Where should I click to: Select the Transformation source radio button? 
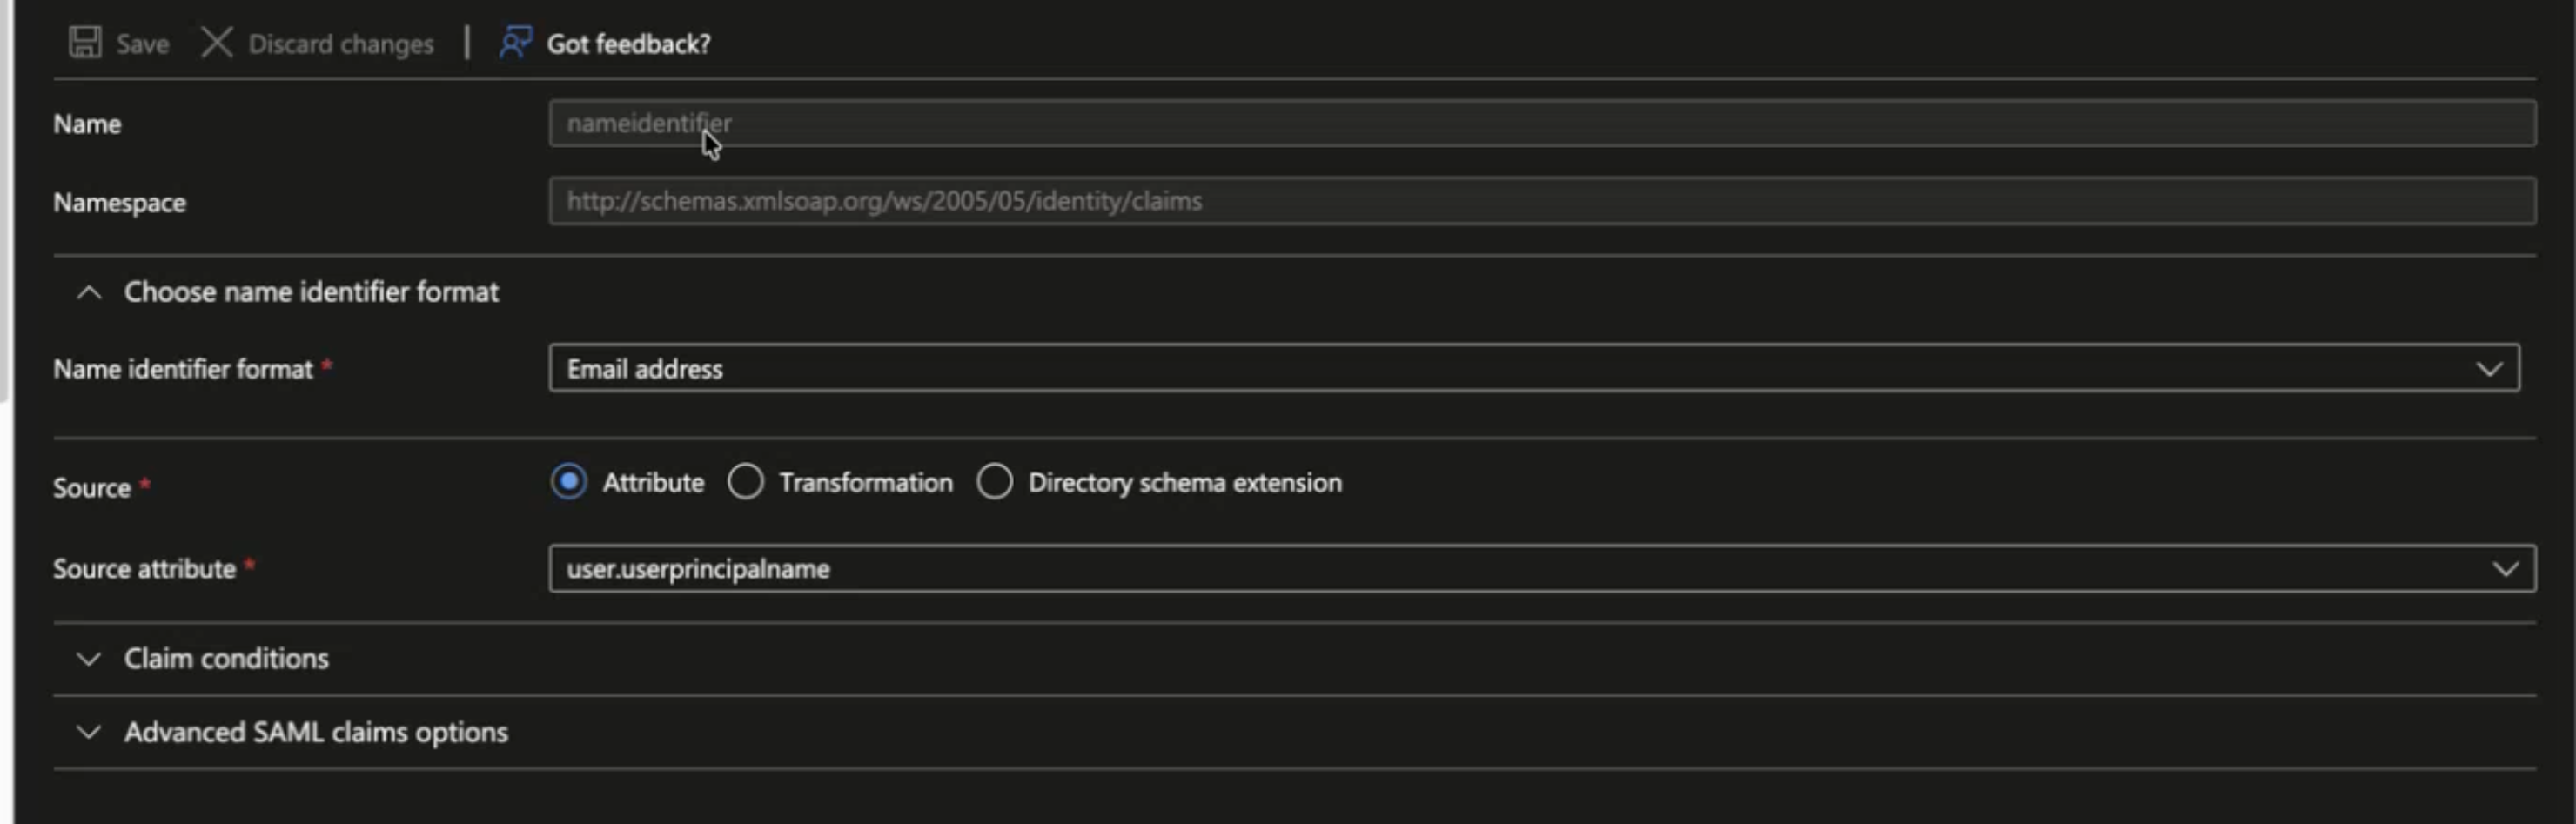point(746,482)
